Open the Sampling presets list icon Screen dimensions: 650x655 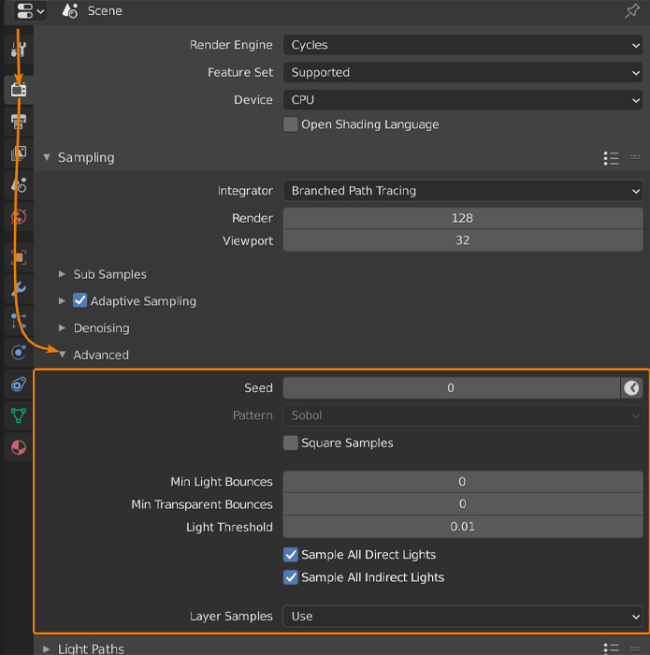[612, 158]
